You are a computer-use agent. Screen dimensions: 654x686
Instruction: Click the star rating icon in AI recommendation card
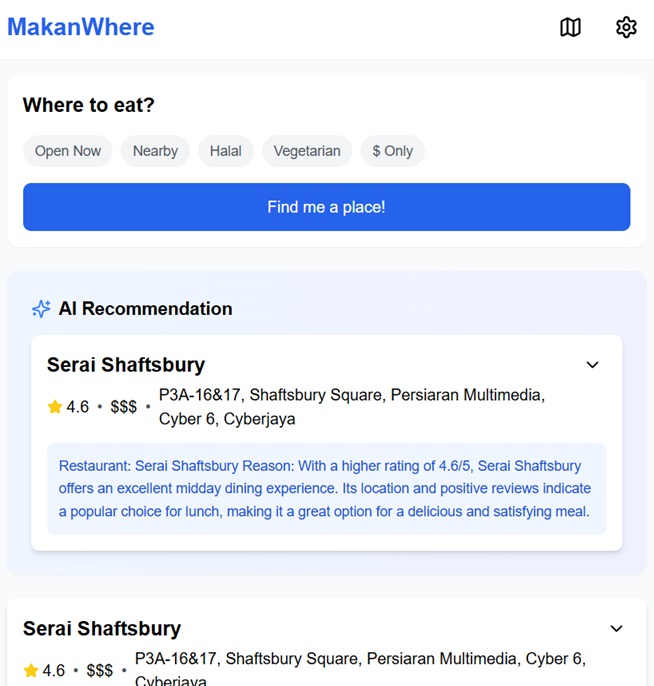click(x=55, y=407)
